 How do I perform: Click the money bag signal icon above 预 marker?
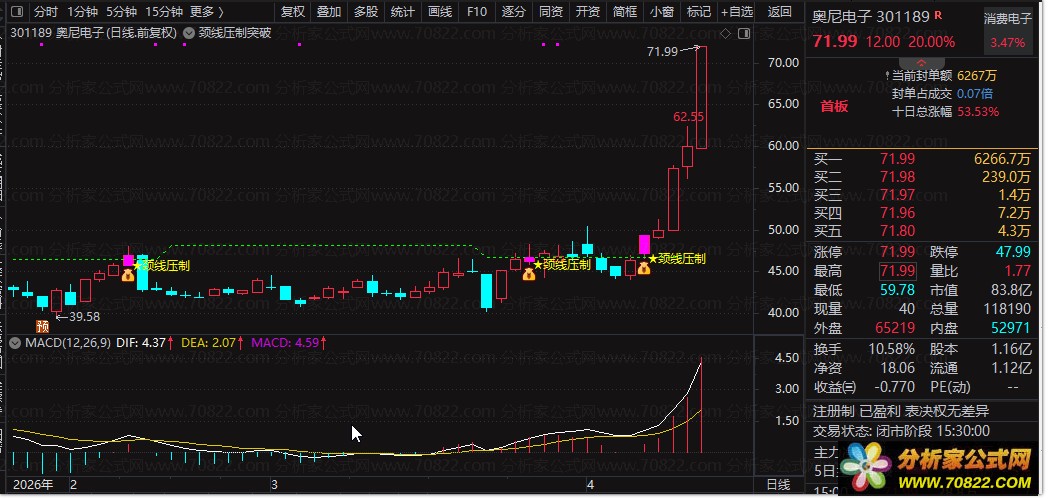tap(128, 274)
